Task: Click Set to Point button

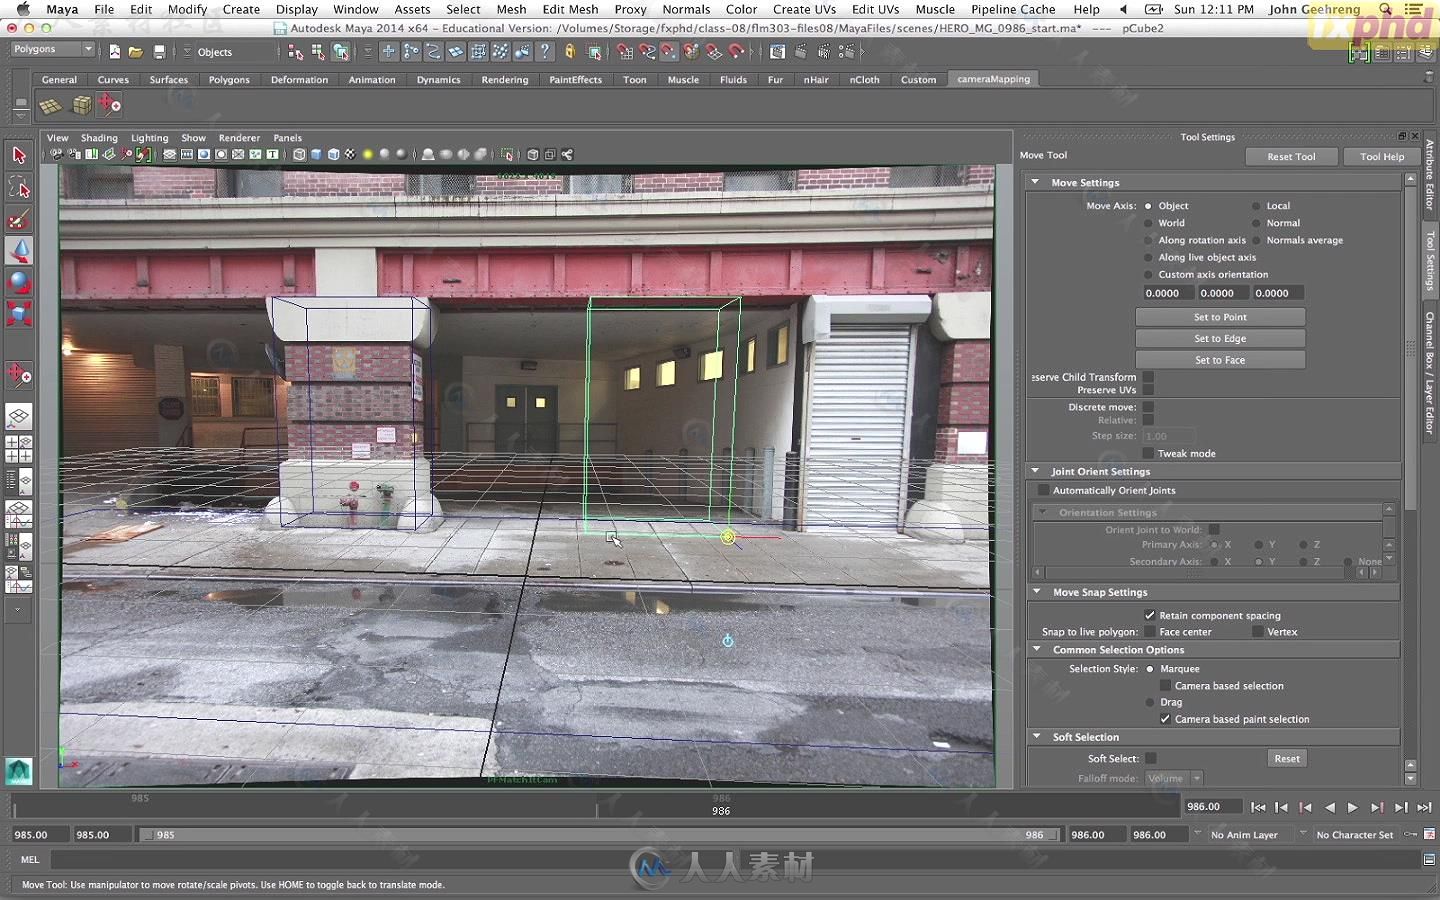Action: 1220,317
